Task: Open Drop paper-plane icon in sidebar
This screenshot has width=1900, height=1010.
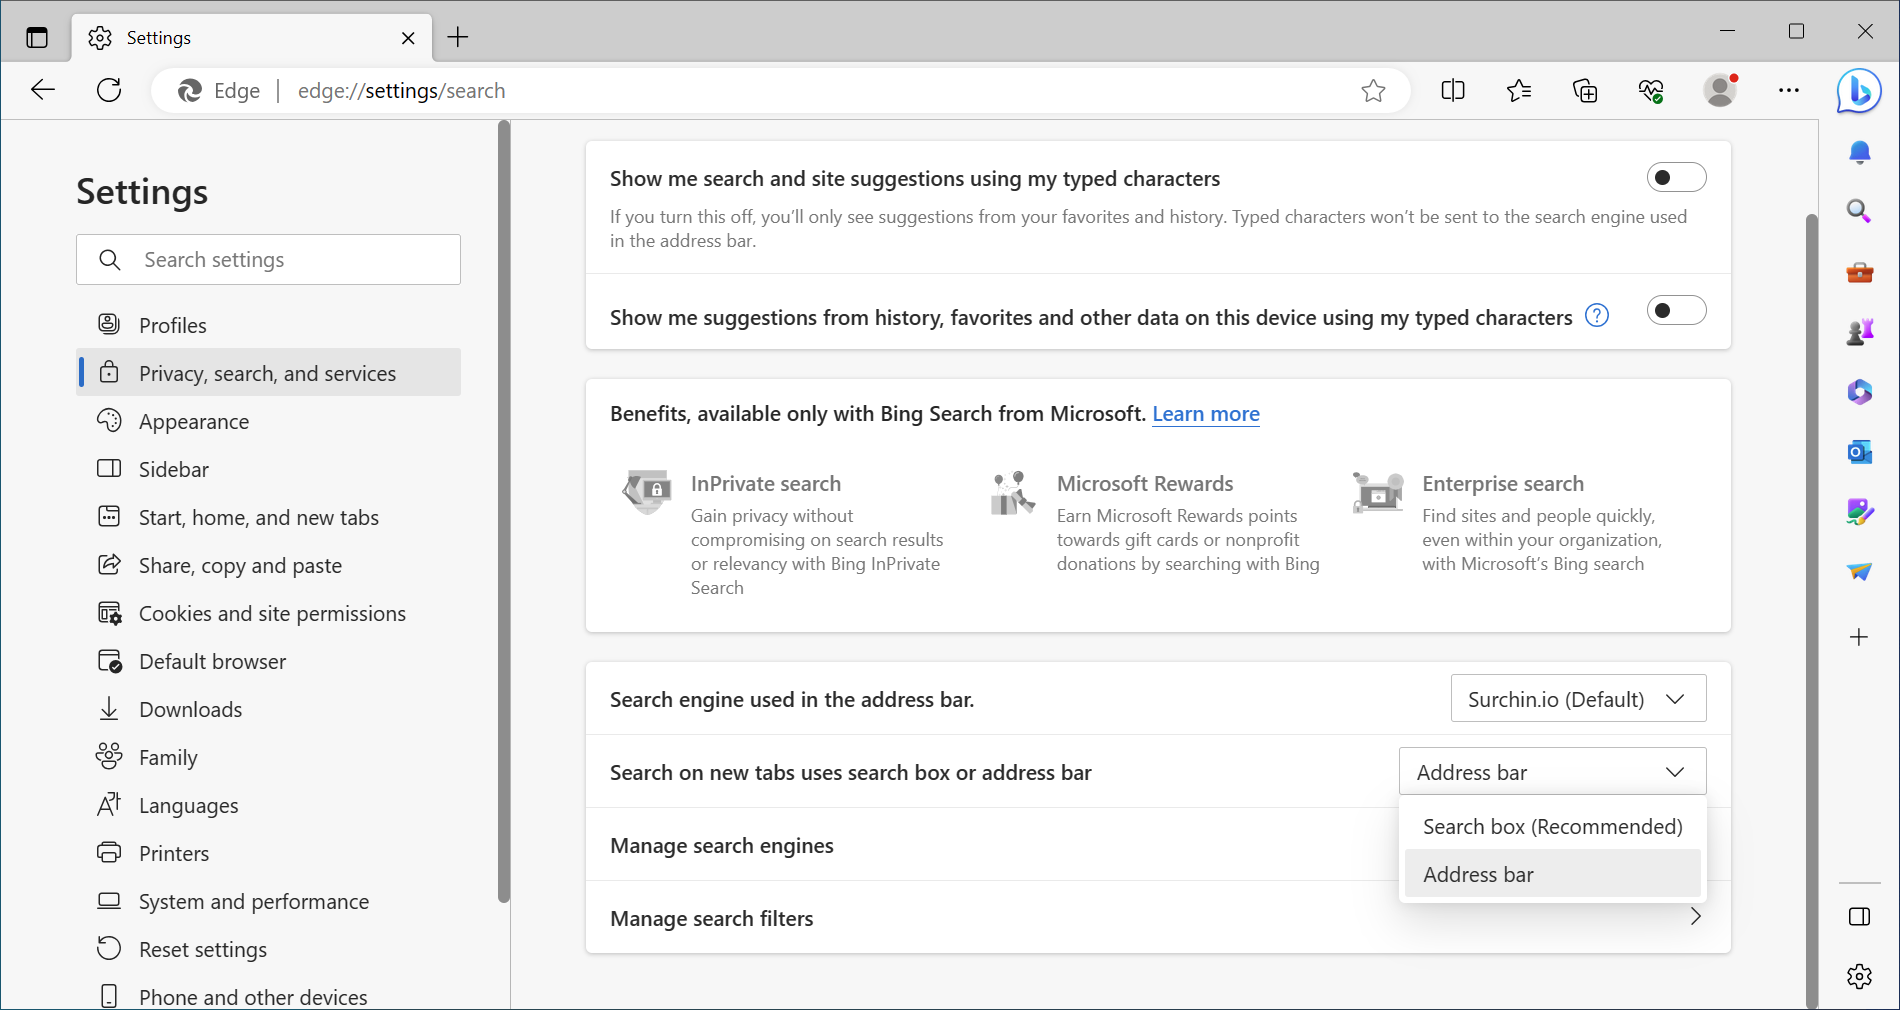Action: tap(1859, 572)
